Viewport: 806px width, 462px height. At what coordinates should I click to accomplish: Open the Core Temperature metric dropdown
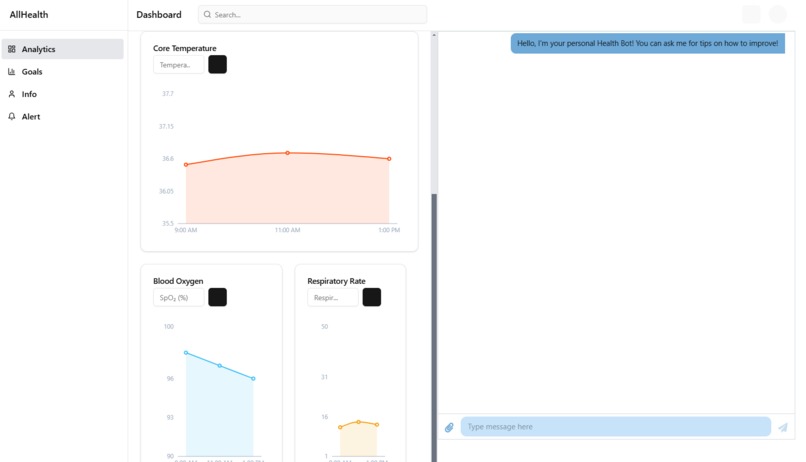[178, 65]
